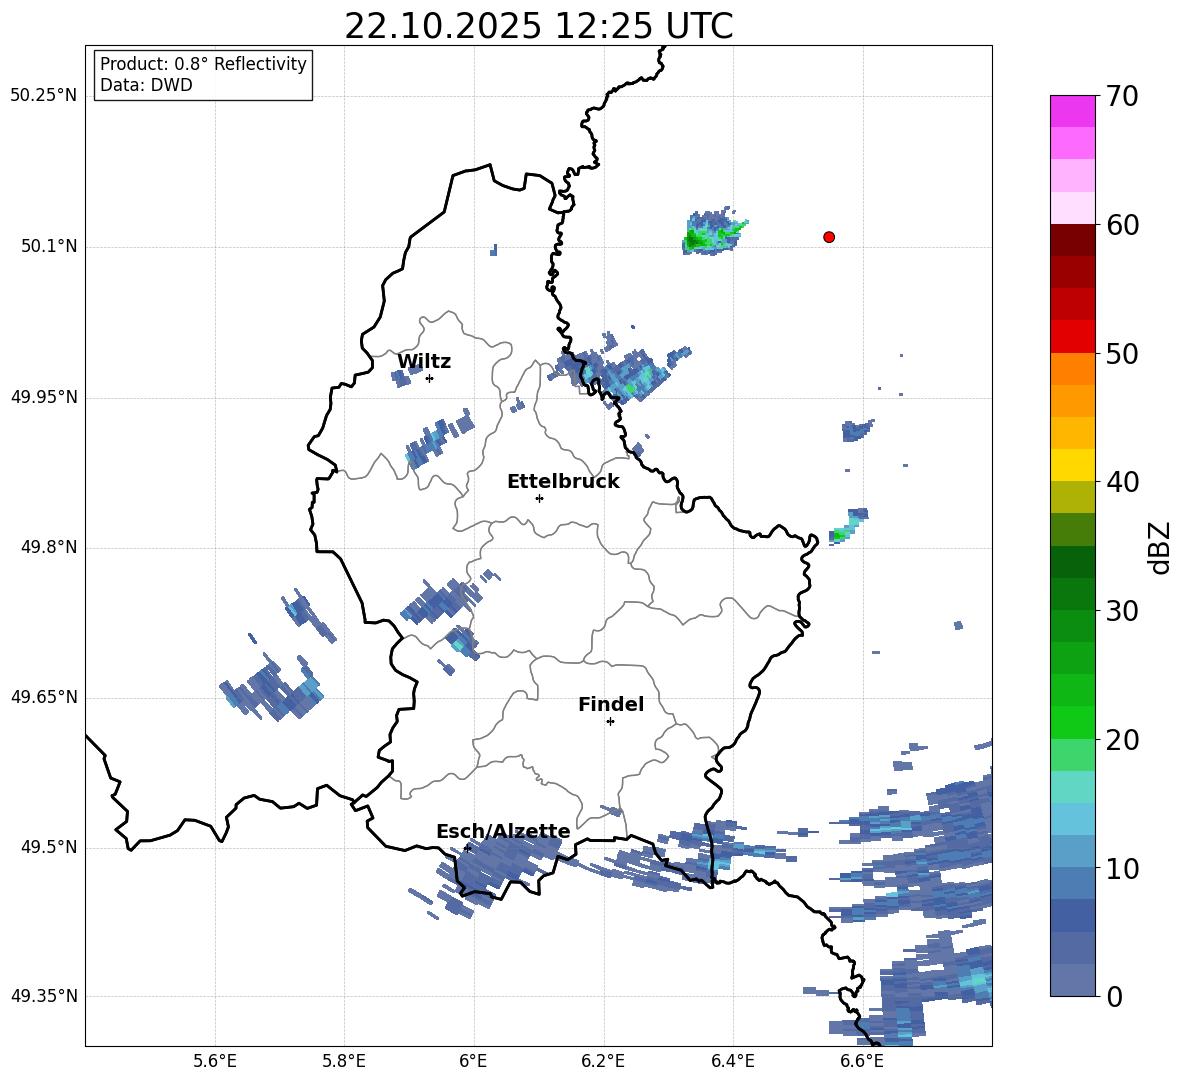Viewport: 1184px width, 1081px height.
Task: Click the cross marker below Esch/Alzette
Action: click(467, 848)
